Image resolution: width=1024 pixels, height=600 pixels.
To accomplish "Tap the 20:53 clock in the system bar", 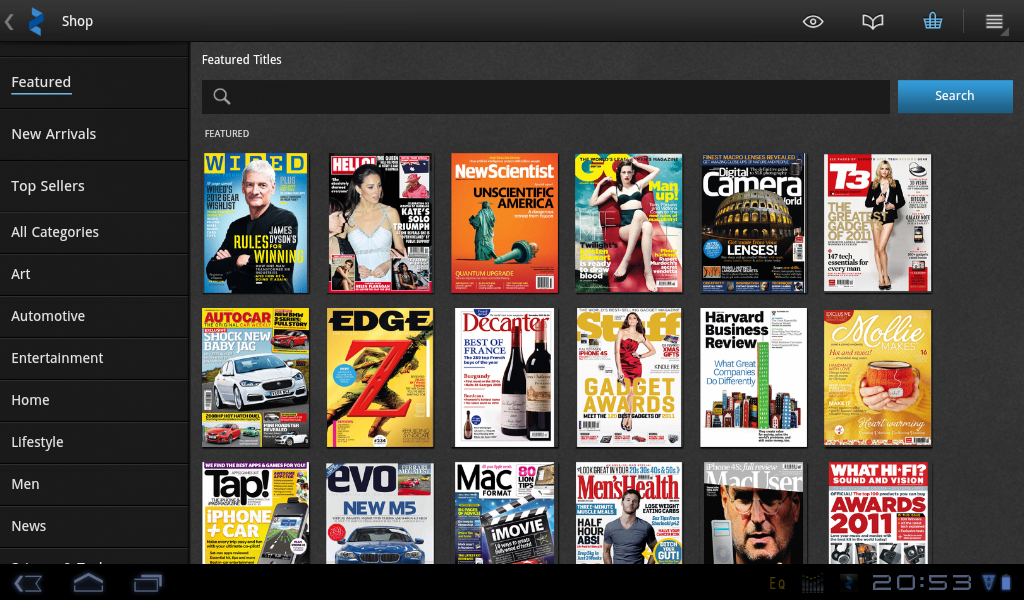I will coord(923,582).
